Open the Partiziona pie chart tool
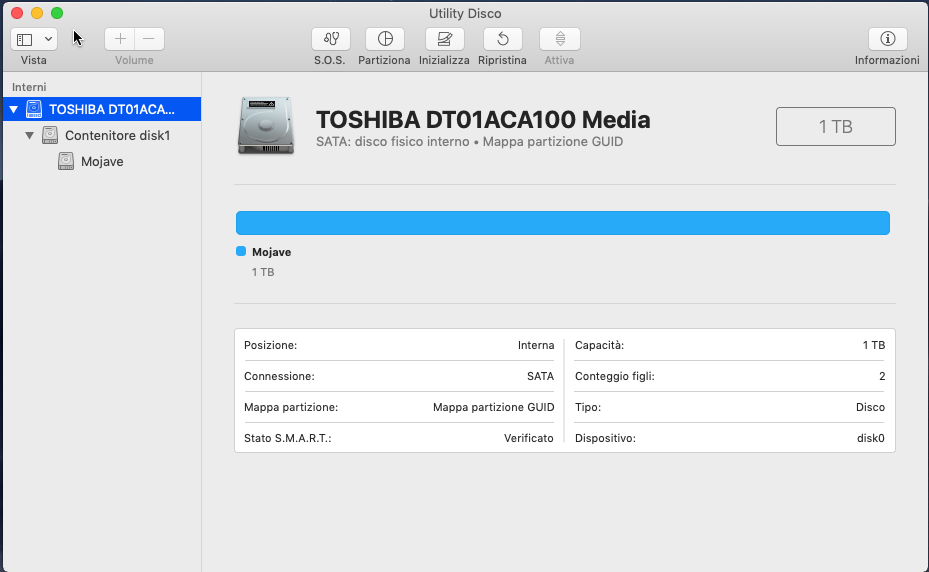 point(385,39)
